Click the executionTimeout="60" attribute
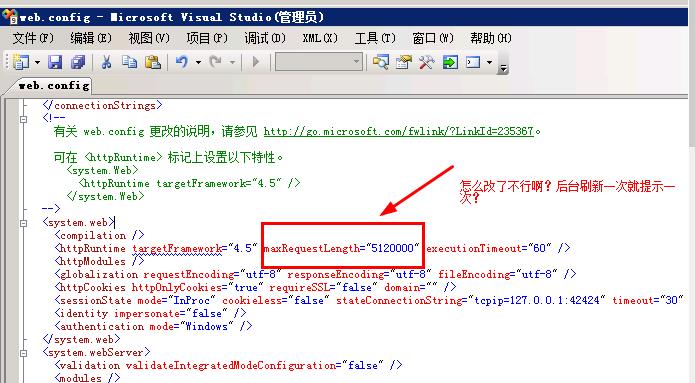This screenshot has width=695, height=383. pos(489,248)
